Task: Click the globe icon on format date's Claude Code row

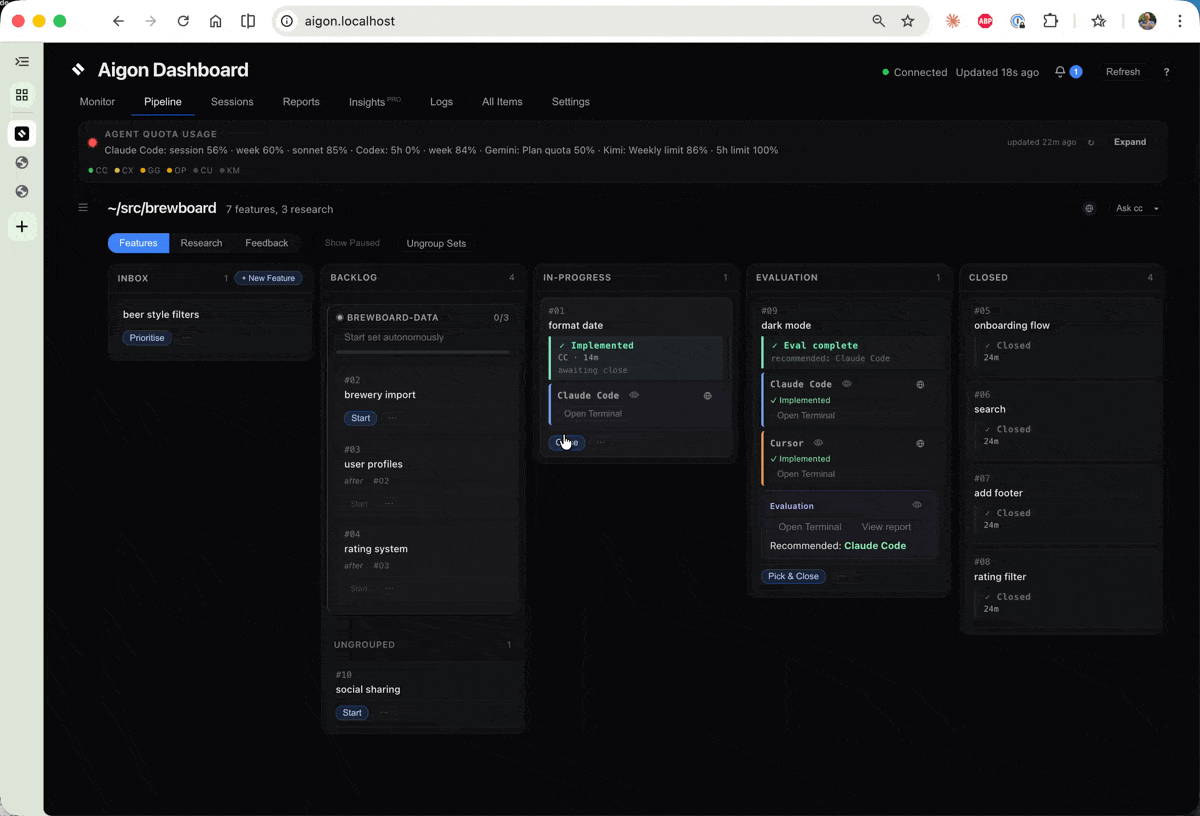Action: click(708, 396)
